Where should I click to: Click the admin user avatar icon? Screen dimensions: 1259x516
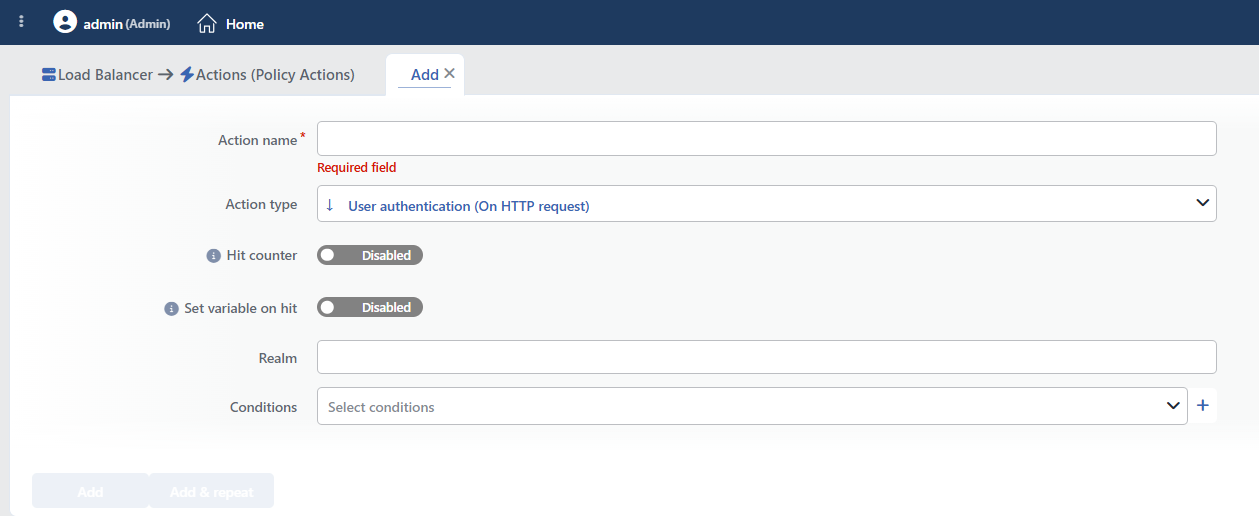click(x=65, y=22)
